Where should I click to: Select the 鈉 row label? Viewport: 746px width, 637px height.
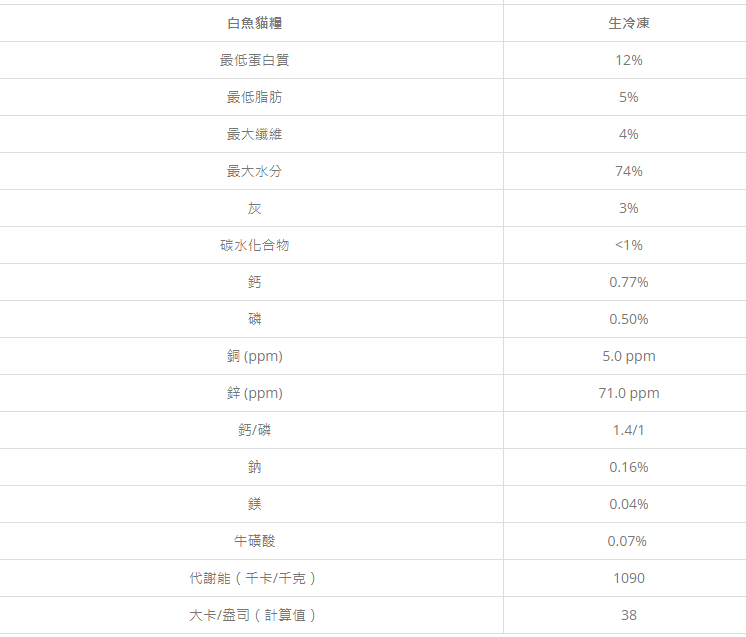click(254, 467)
